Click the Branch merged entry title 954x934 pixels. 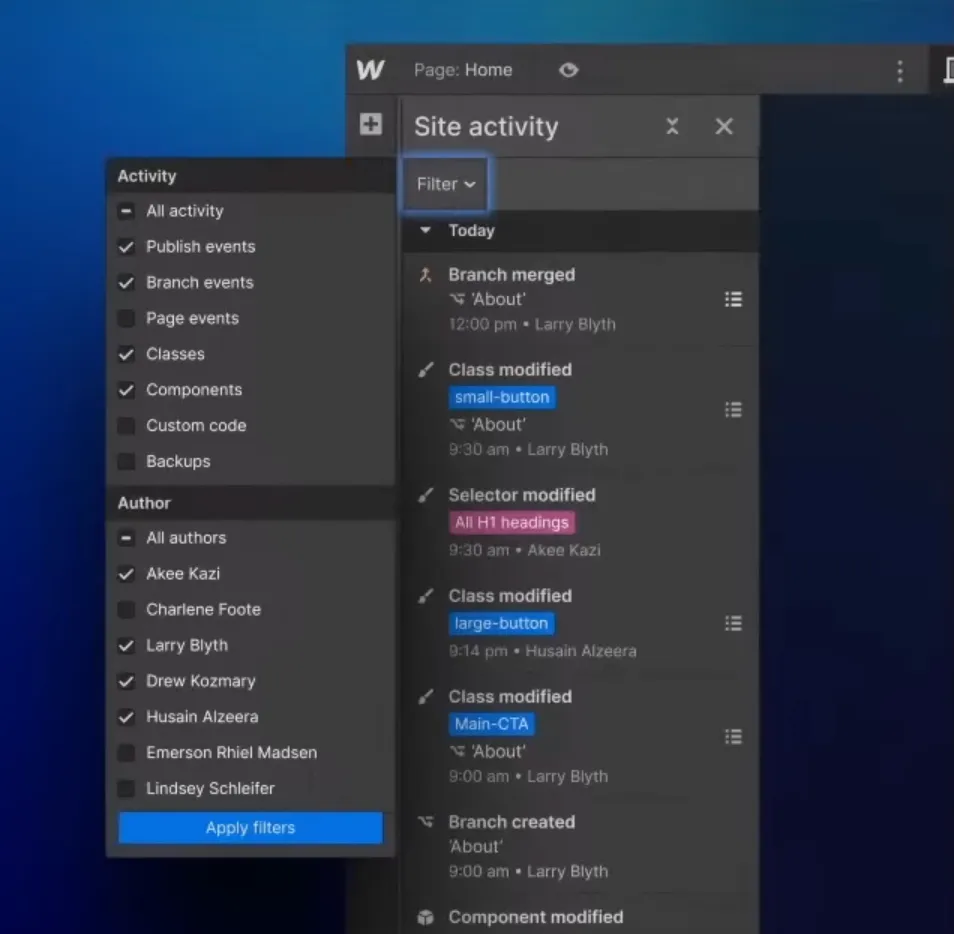[x=512, y=275]
